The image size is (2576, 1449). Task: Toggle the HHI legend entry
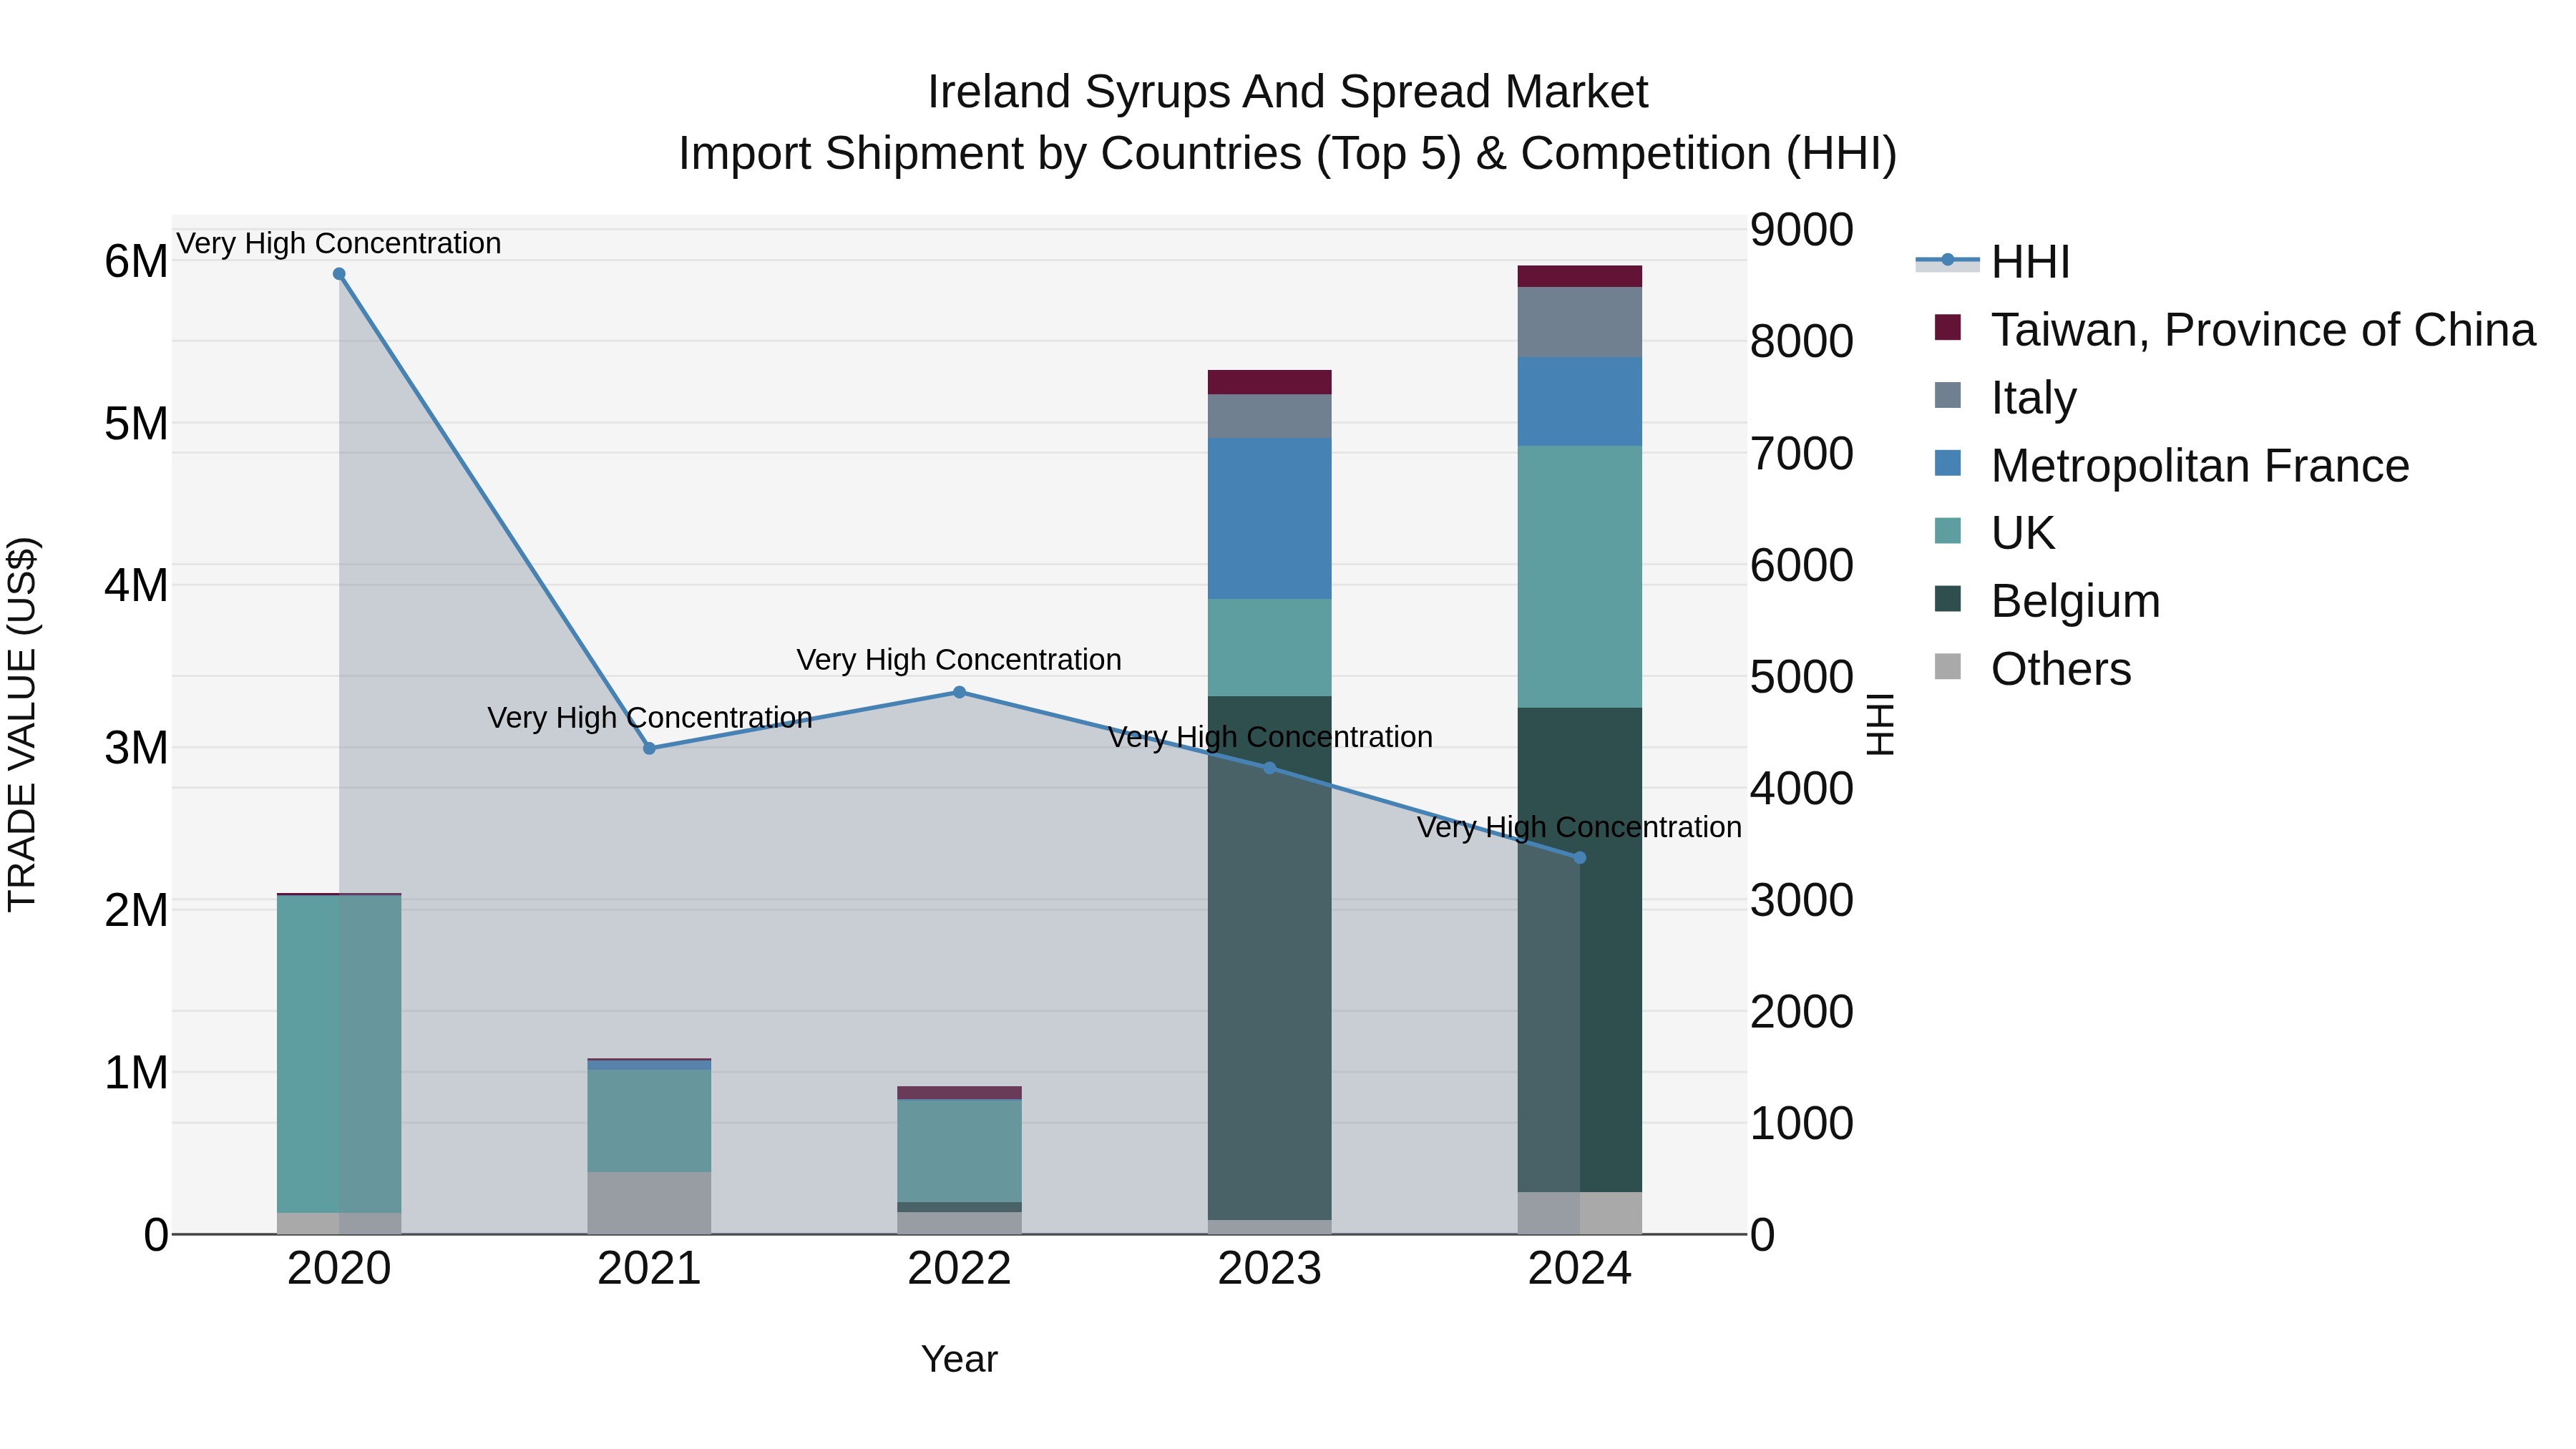pyautogui.click(x=1992, y=262)
